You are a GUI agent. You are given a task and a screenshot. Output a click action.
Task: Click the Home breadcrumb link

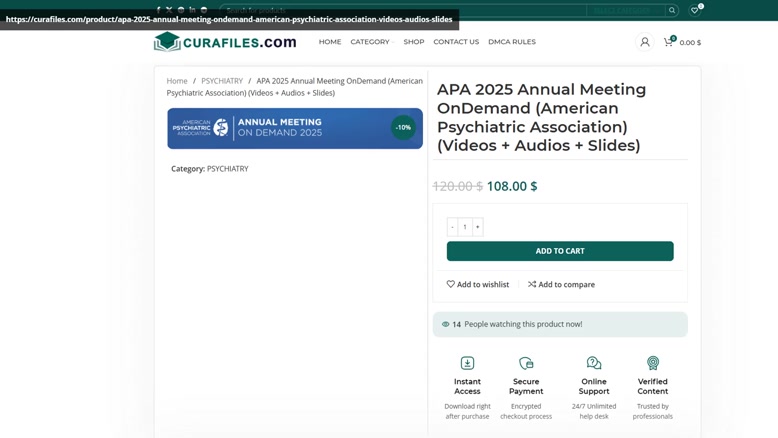[177, 81]
